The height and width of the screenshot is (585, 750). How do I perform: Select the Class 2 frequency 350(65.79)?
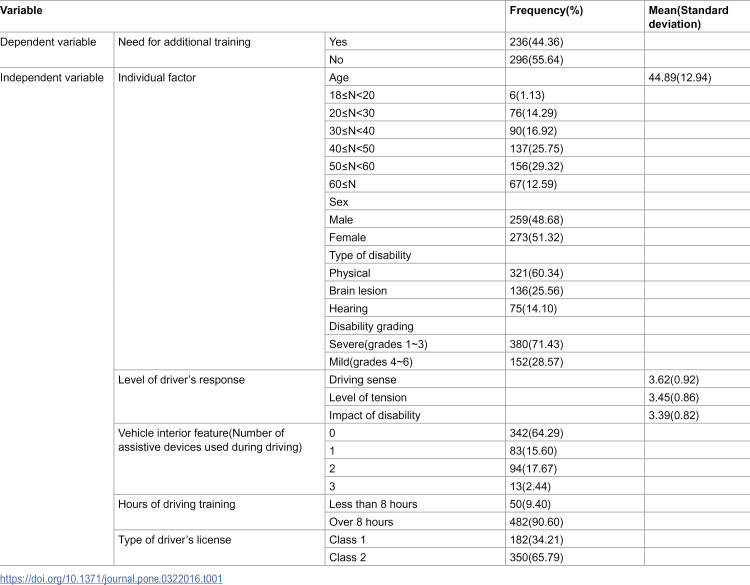pyautogui.click(x=536, y=557)
